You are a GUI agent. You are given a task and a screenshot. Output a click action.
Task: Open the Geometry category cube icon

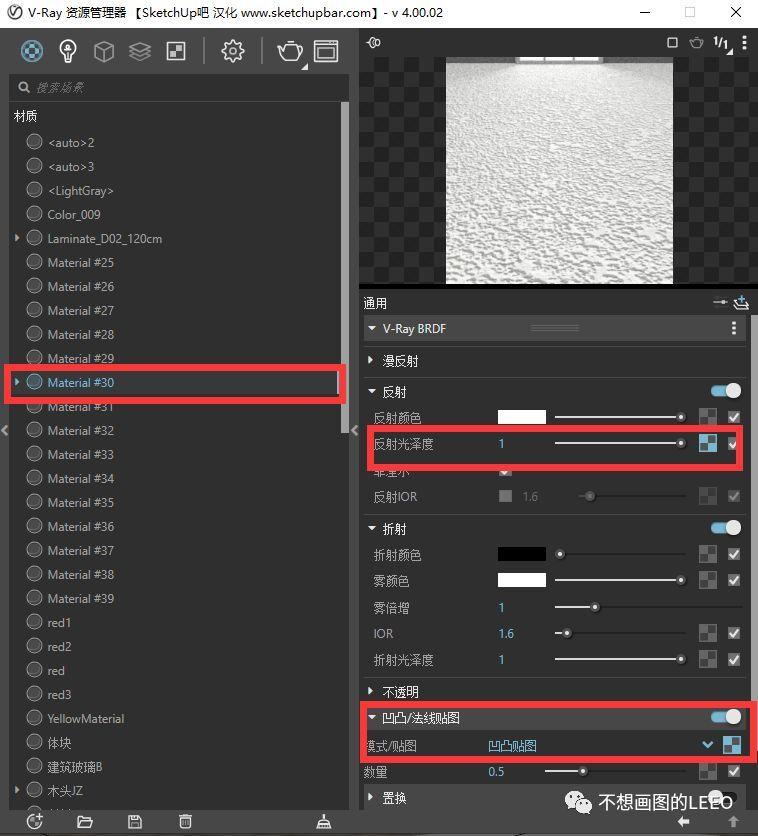(x=104, y=52)
